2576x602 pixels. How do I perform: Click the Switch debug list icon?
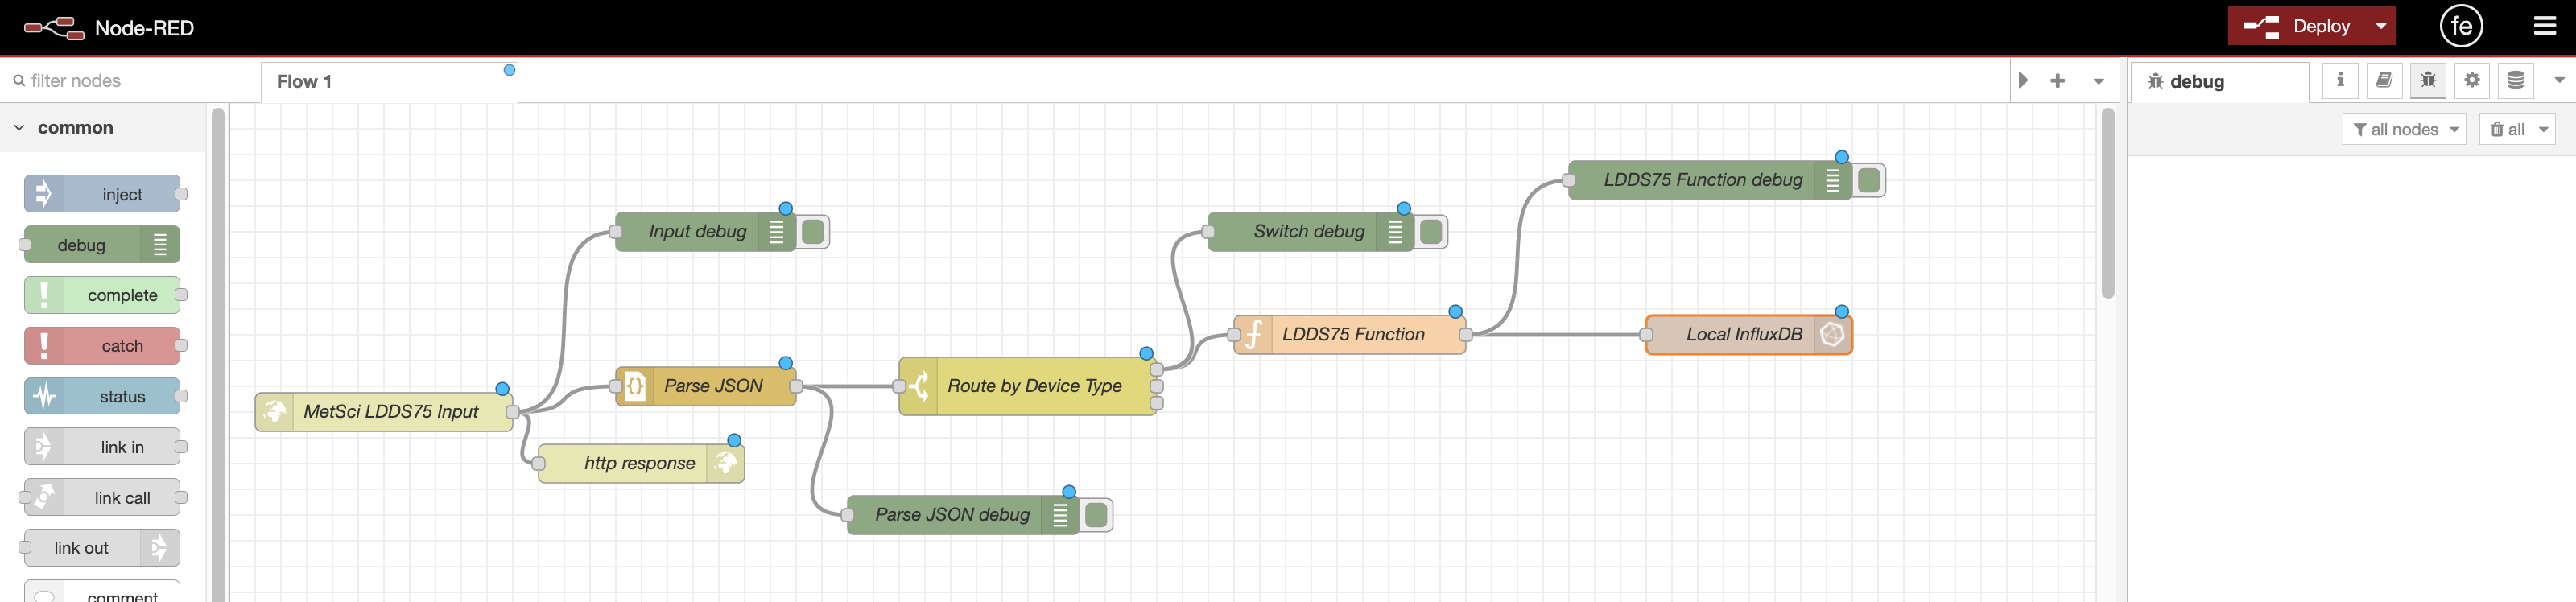tap(1395, 232)
